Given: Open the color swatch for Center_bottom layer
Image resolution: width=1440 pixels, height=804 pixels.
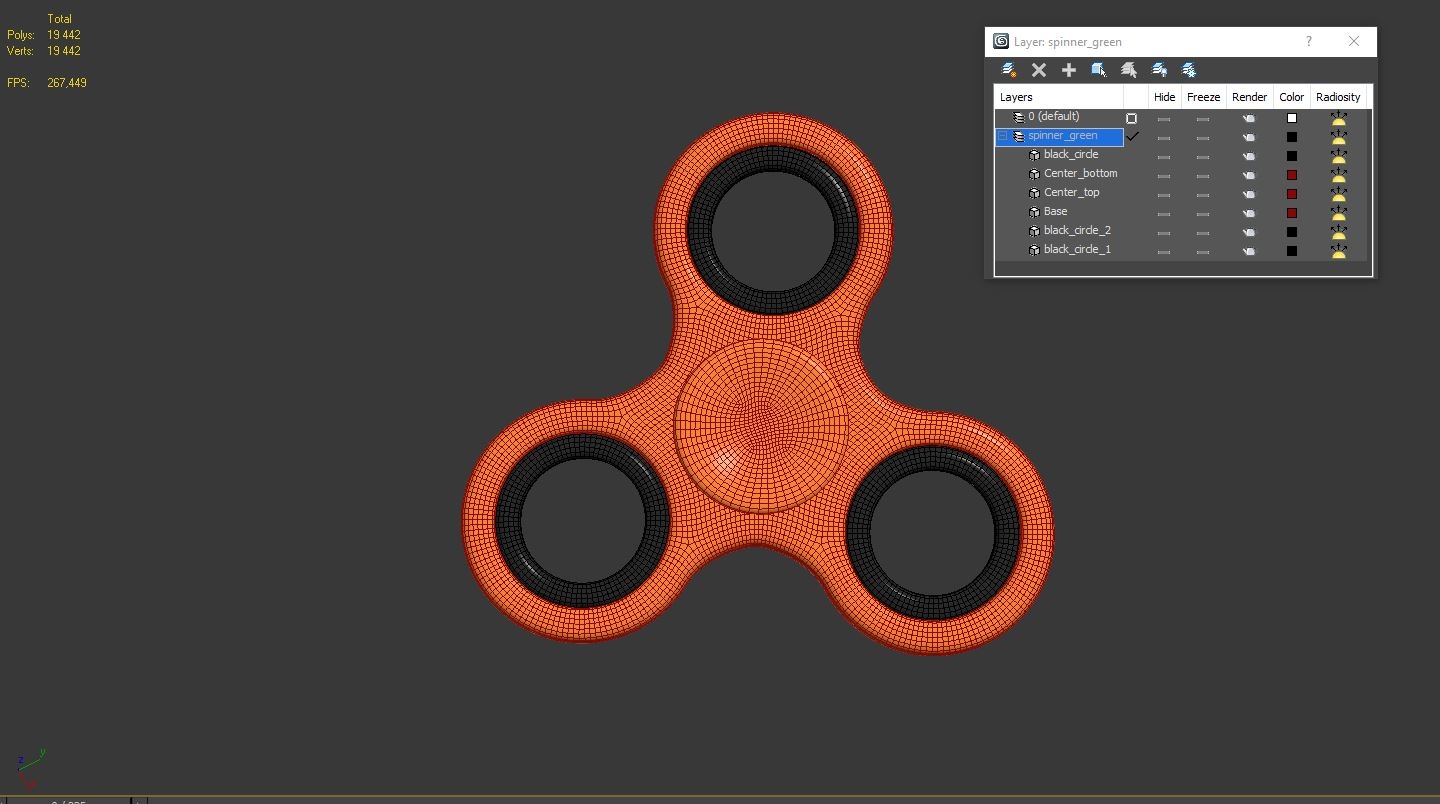Looking at the screenshot, I should click(x=1291, y=174).
